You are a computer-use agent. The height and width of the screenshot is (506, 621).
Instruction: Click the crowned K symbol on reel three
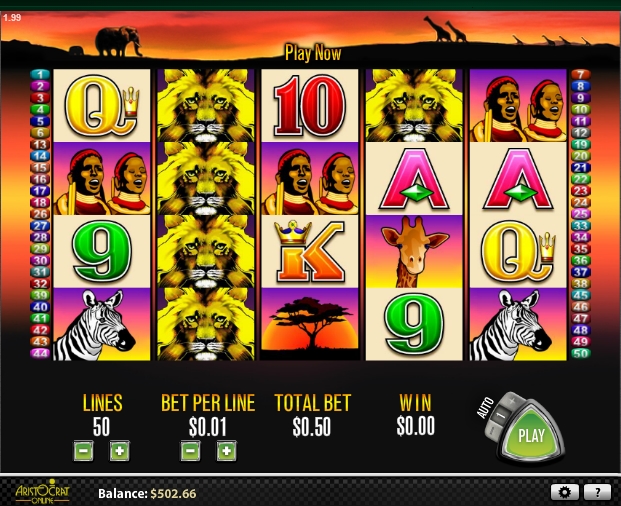310,251
